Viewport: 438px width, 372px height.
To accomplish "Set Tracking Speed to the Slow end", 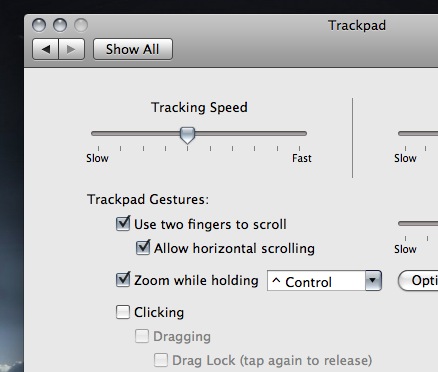I will 98,134.
